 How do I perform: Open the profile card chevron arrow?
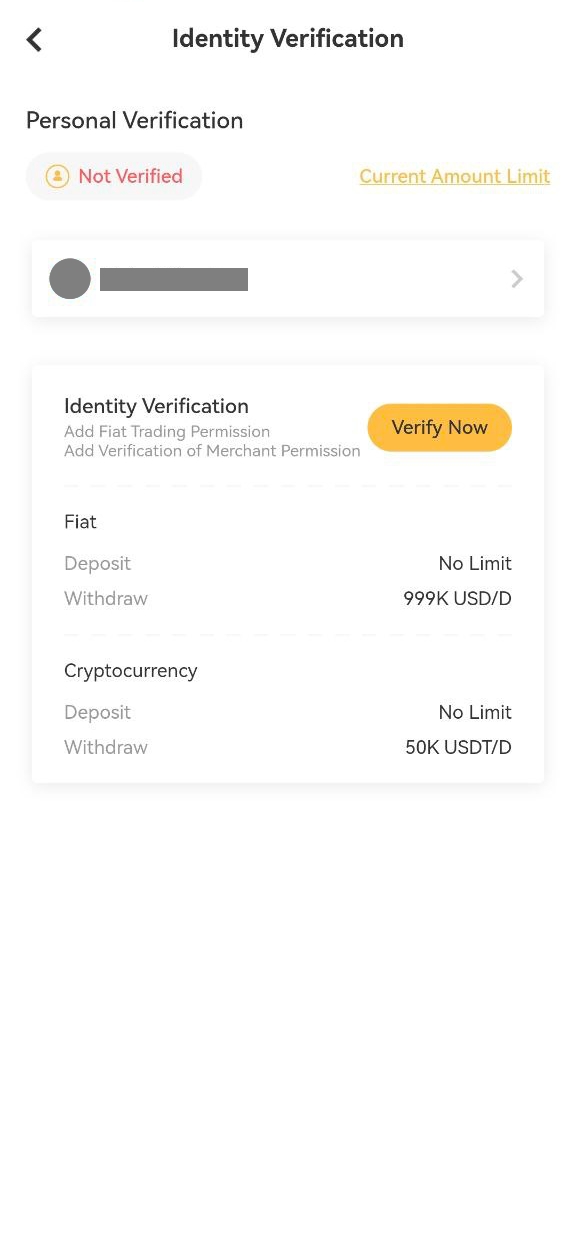coord(516,278)
